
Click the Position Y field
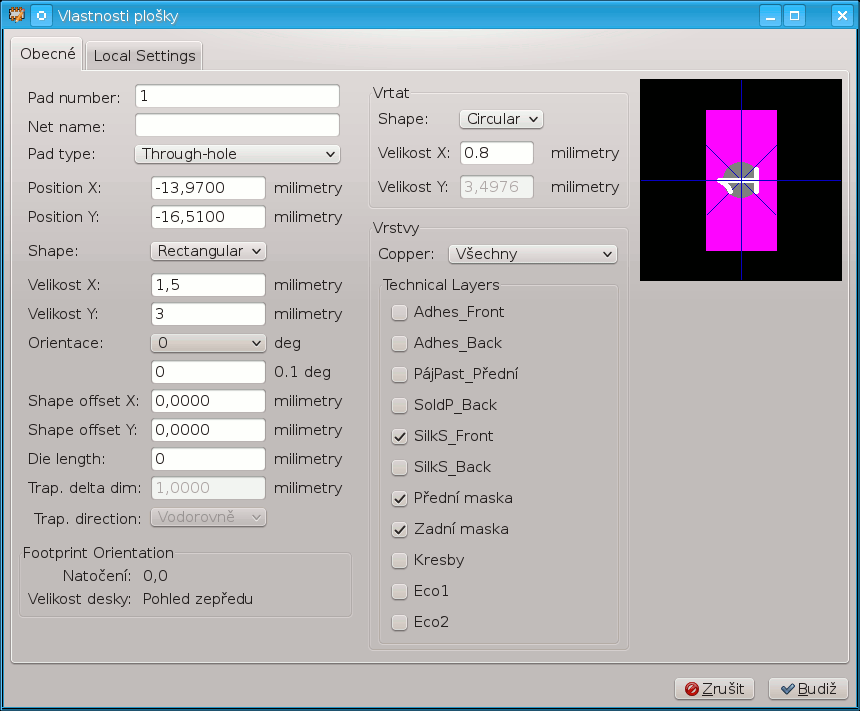click(x=208, y=217)
